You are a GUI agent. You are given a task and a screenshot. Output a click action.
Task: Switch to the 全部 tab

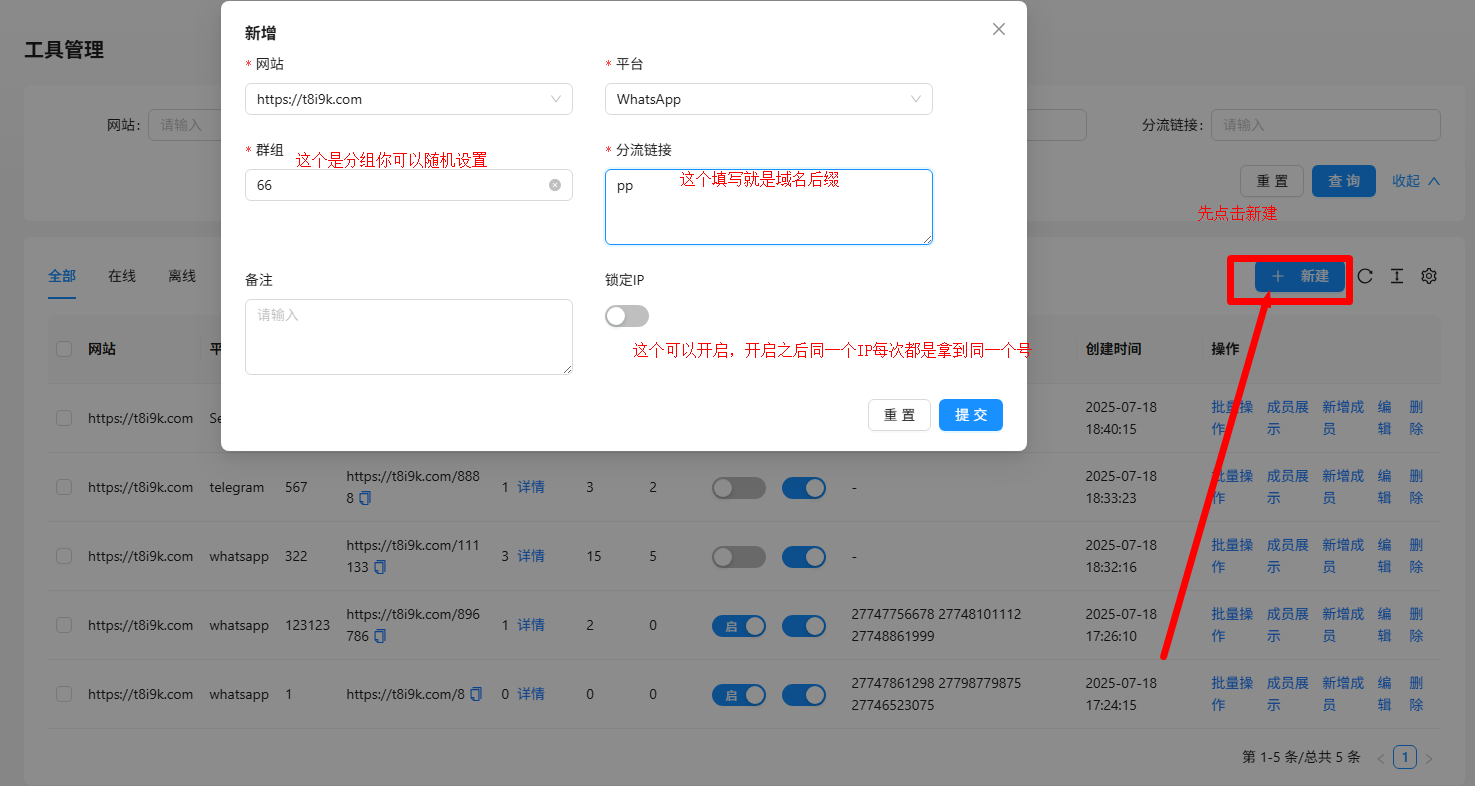coord(62,276)
